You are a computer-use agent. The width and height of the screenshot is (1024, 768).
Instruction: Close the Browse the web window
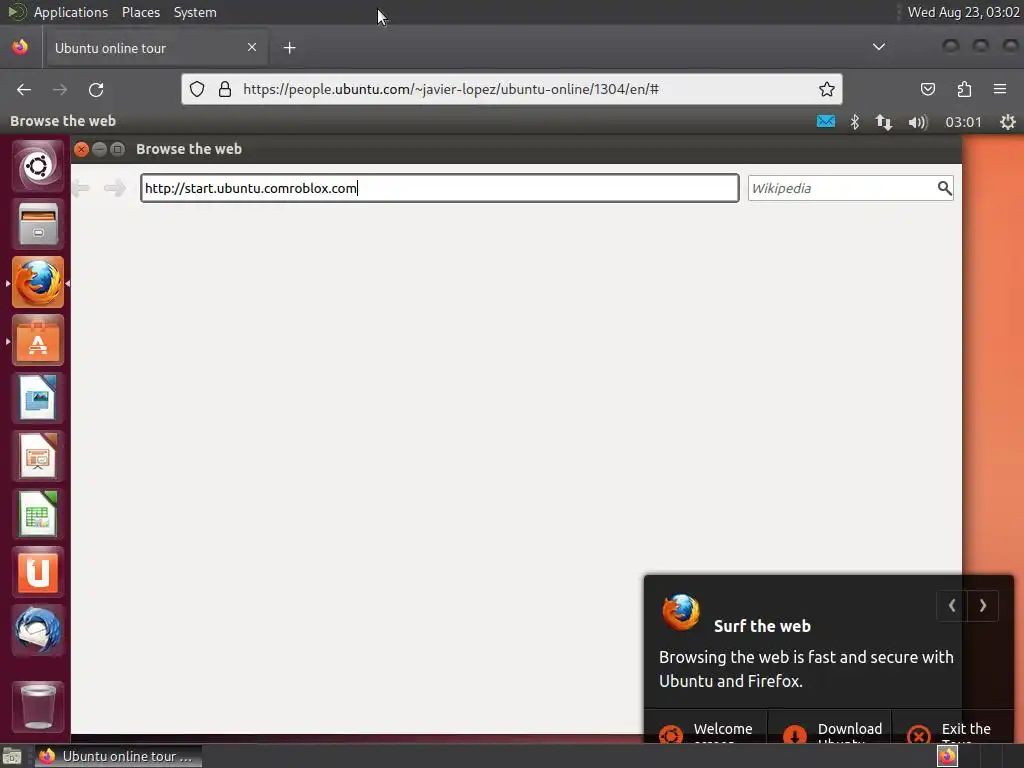tap(81, 150)
